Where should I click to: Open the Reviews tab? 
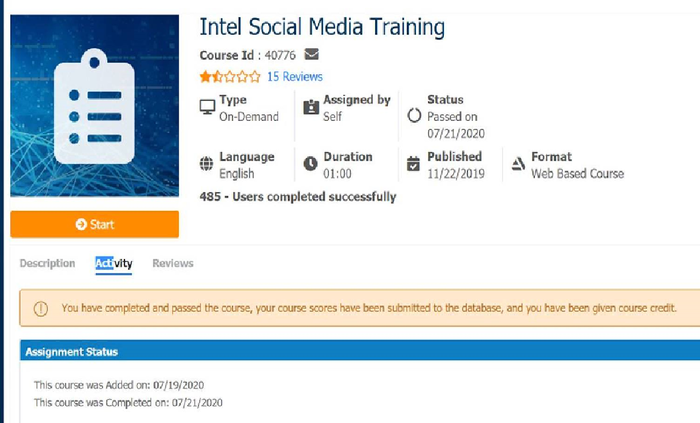[173, 263]
